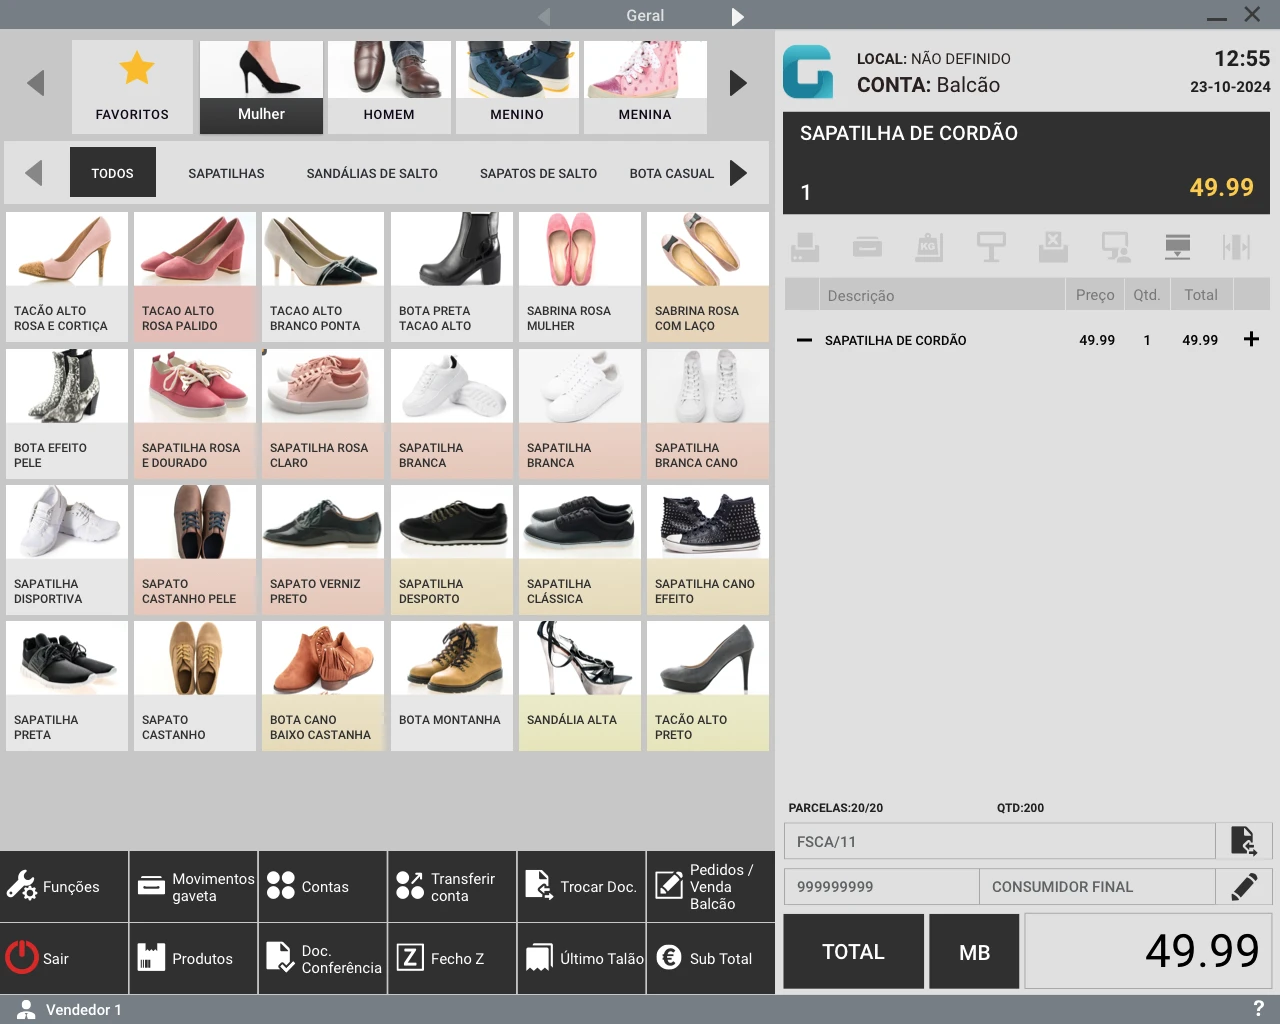Increase quantity with the plus sign
1280x1024 pixels.
click(x=1251, y=340)
